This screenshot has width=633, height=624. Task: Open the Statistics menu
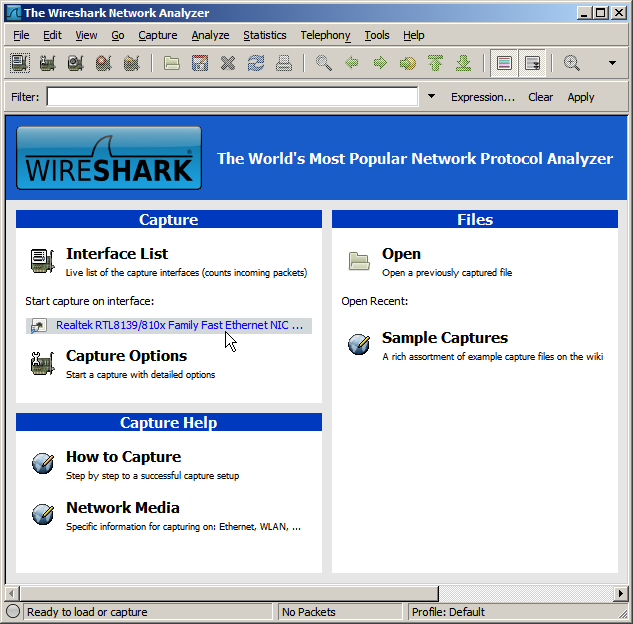click(x=264, y=35)
